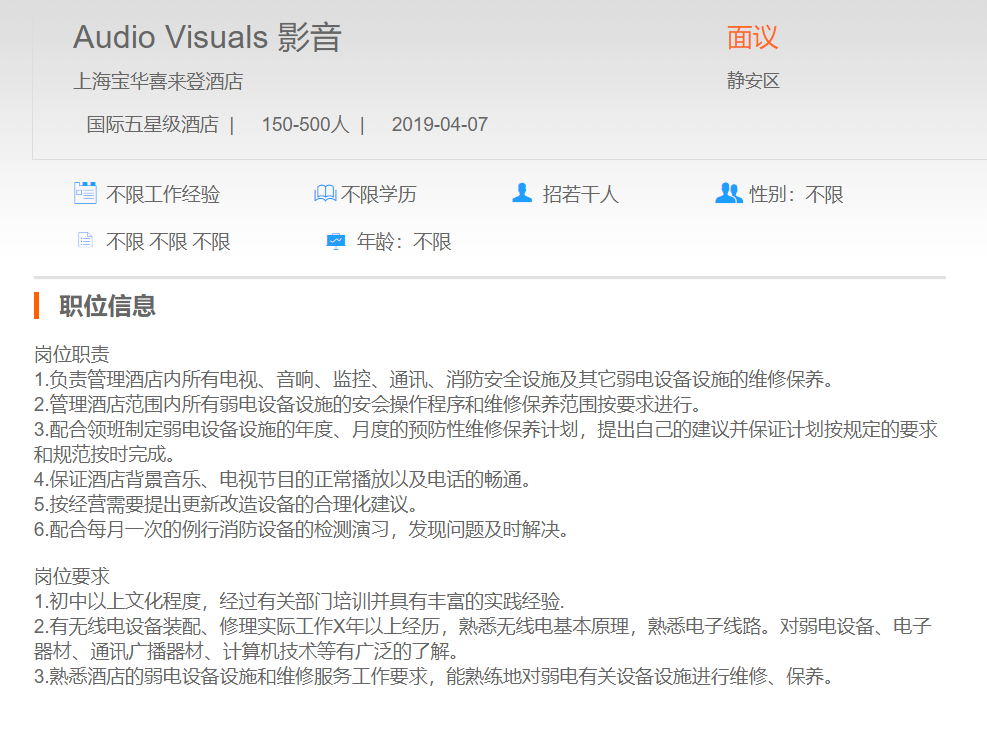Click the 国际五星级酒店 category tag
Viewport: 987px width, 729px height.
[x=152, y=125]
